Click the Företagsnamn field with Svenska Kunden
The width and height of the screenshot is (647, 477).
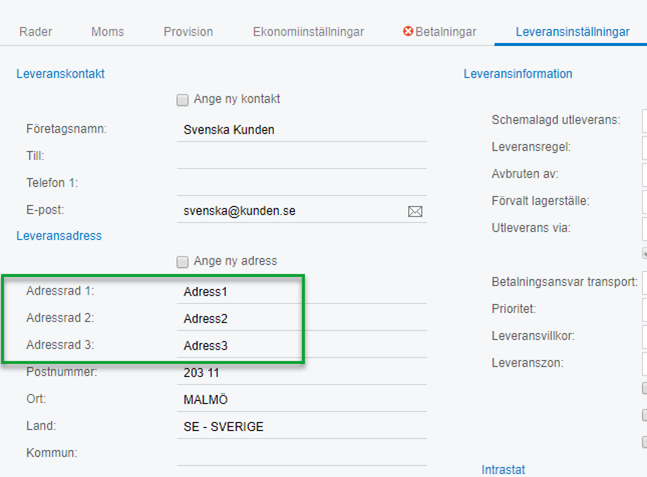300,129
